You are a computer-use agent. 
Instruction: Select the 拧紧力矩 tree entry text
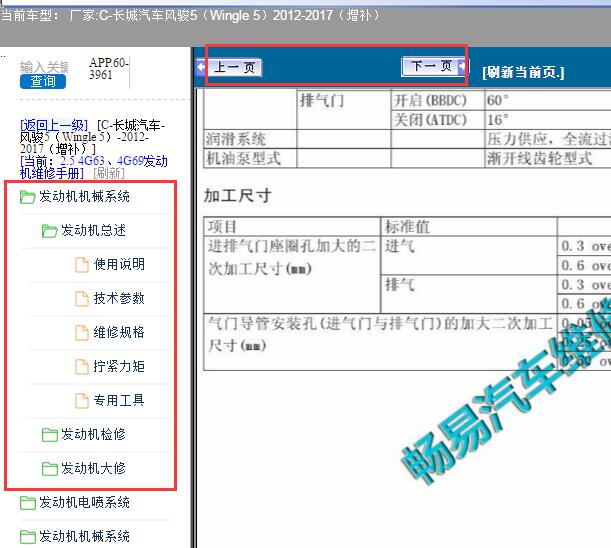point(119,366)
